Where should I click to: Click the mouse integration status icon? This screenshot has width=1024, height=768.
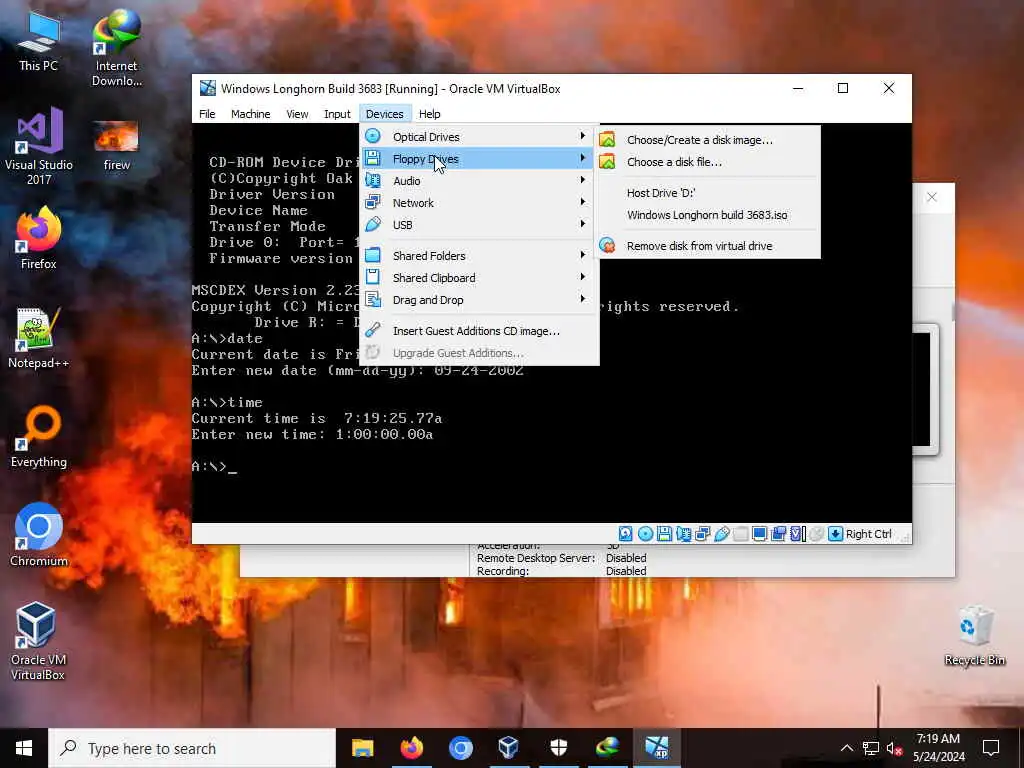(816, 534)
